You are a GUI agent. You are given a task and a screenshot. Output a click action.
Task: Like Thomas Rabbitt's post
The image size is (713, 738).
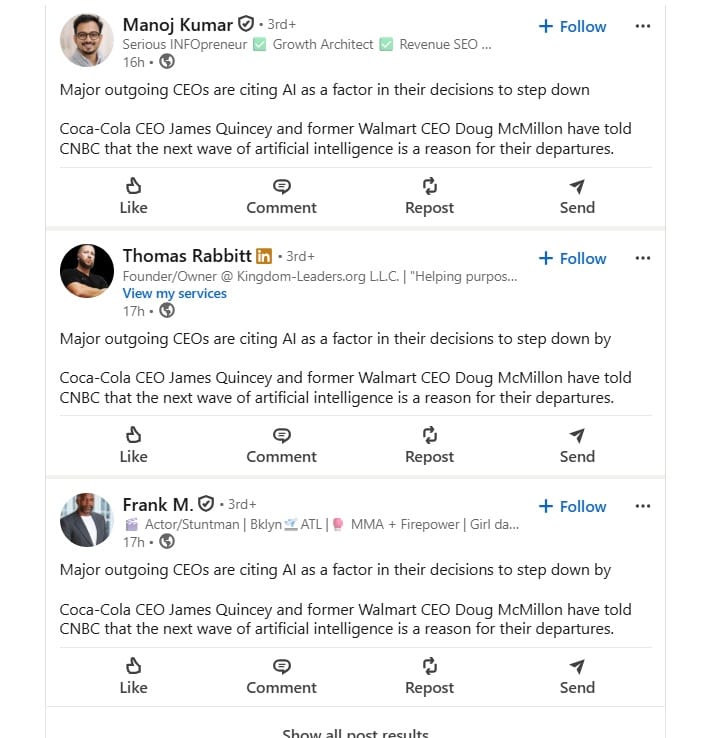click(133, 445)
